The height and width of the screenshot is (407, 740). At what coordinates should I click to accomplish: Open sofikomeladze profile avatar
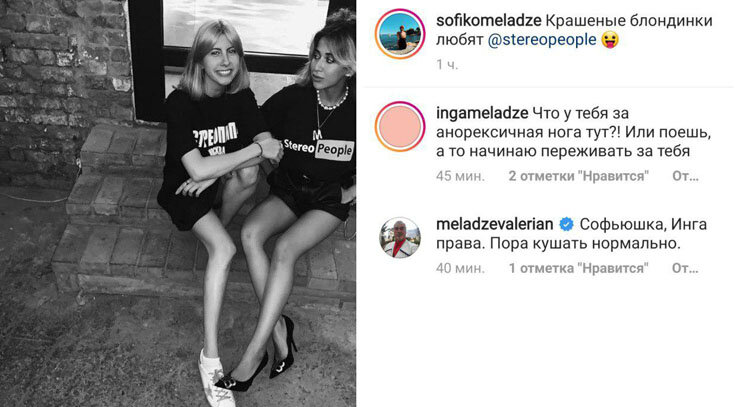400,34
